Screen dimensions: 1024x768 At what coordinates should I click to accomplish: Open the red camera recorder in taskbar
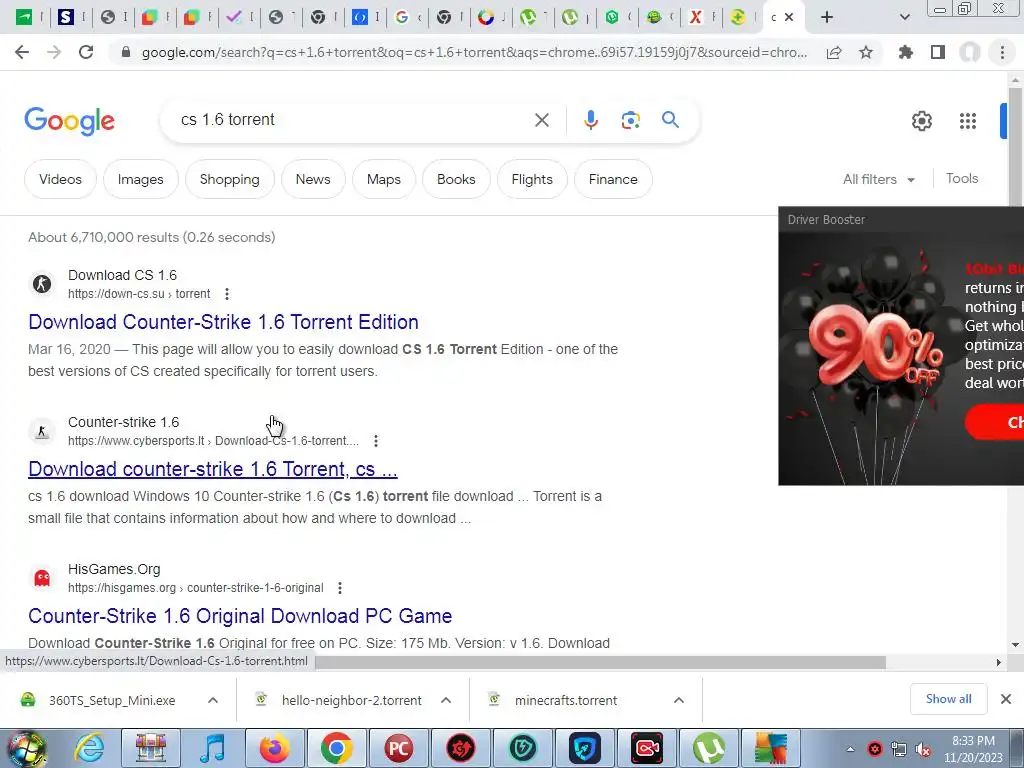coord(647,748)
